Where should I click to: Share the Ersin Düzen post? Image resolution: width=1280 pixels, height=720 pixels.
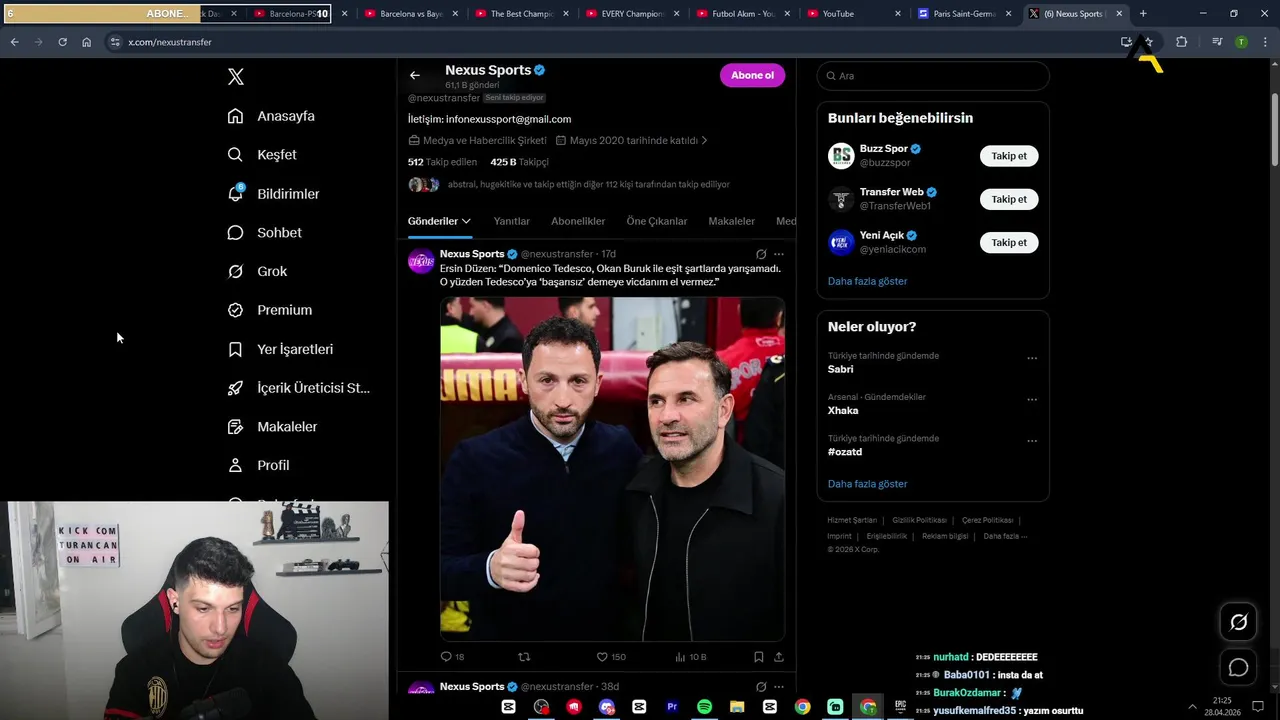pos(779,657)
